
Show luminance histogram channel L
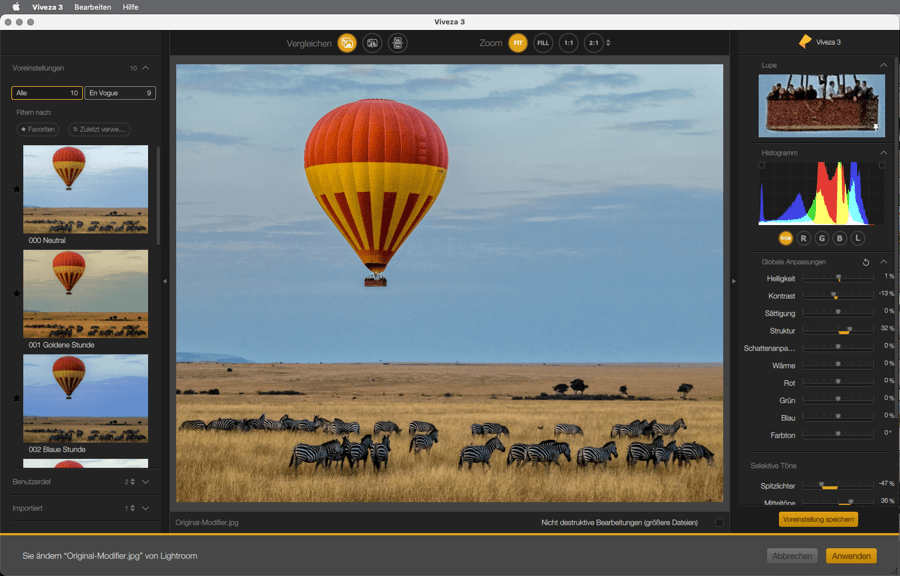click(858, 238)
